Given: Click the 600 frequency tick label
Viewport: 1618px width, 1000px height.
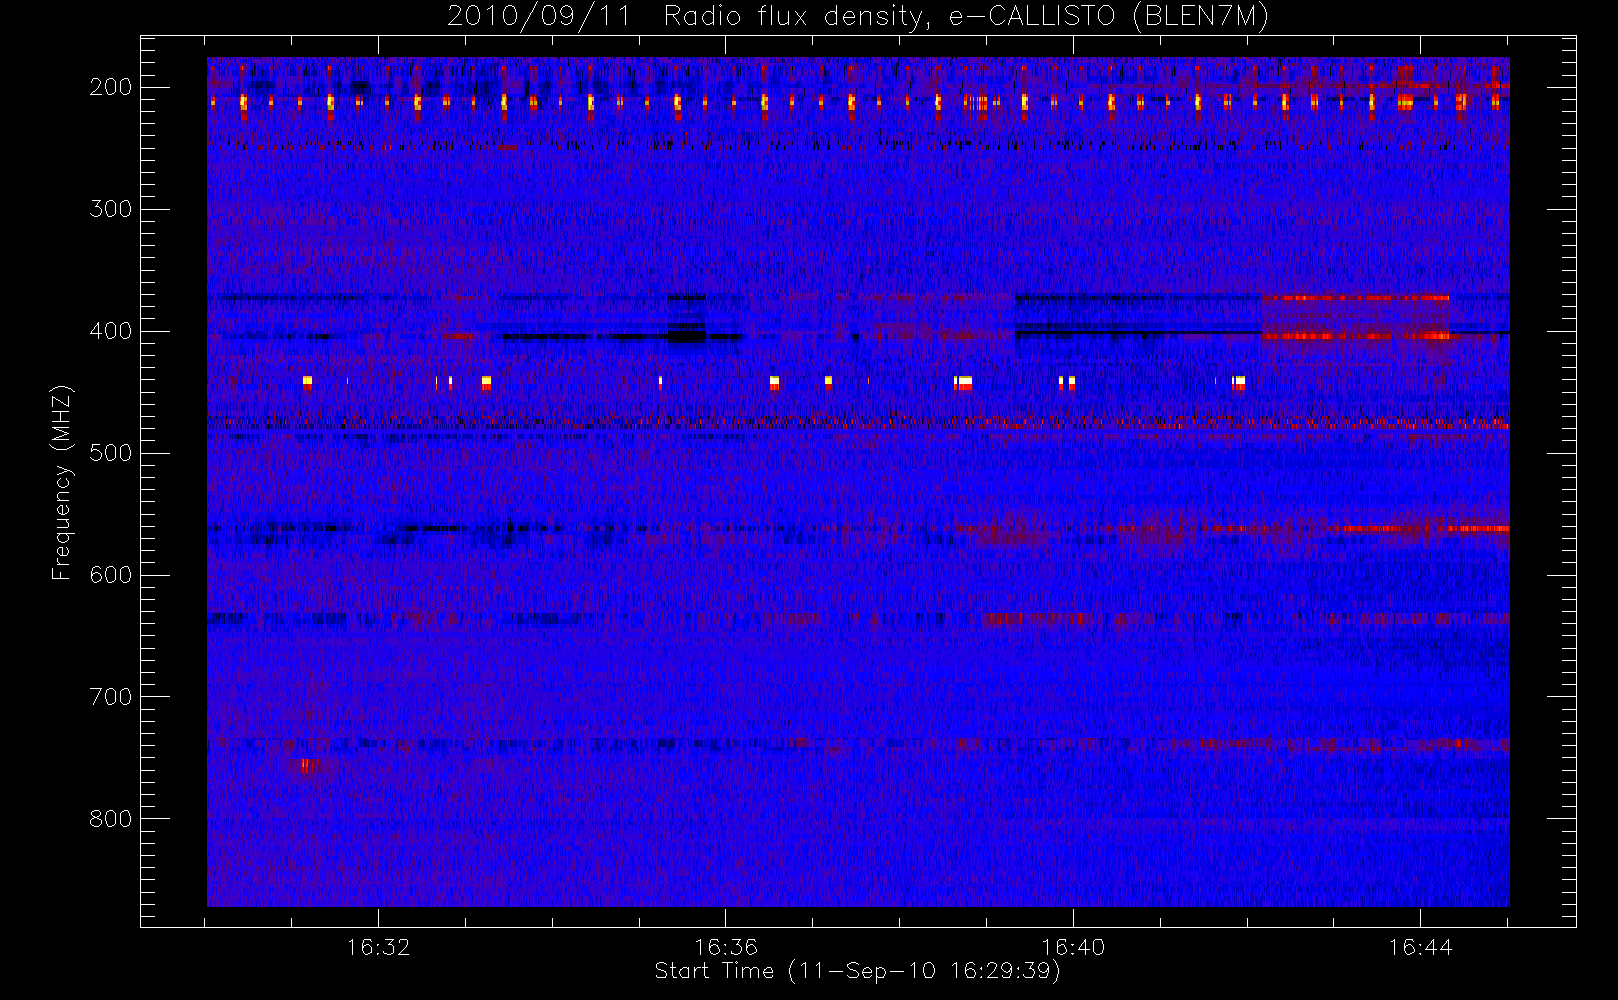Looking at the screenshot, I should 111,575.
